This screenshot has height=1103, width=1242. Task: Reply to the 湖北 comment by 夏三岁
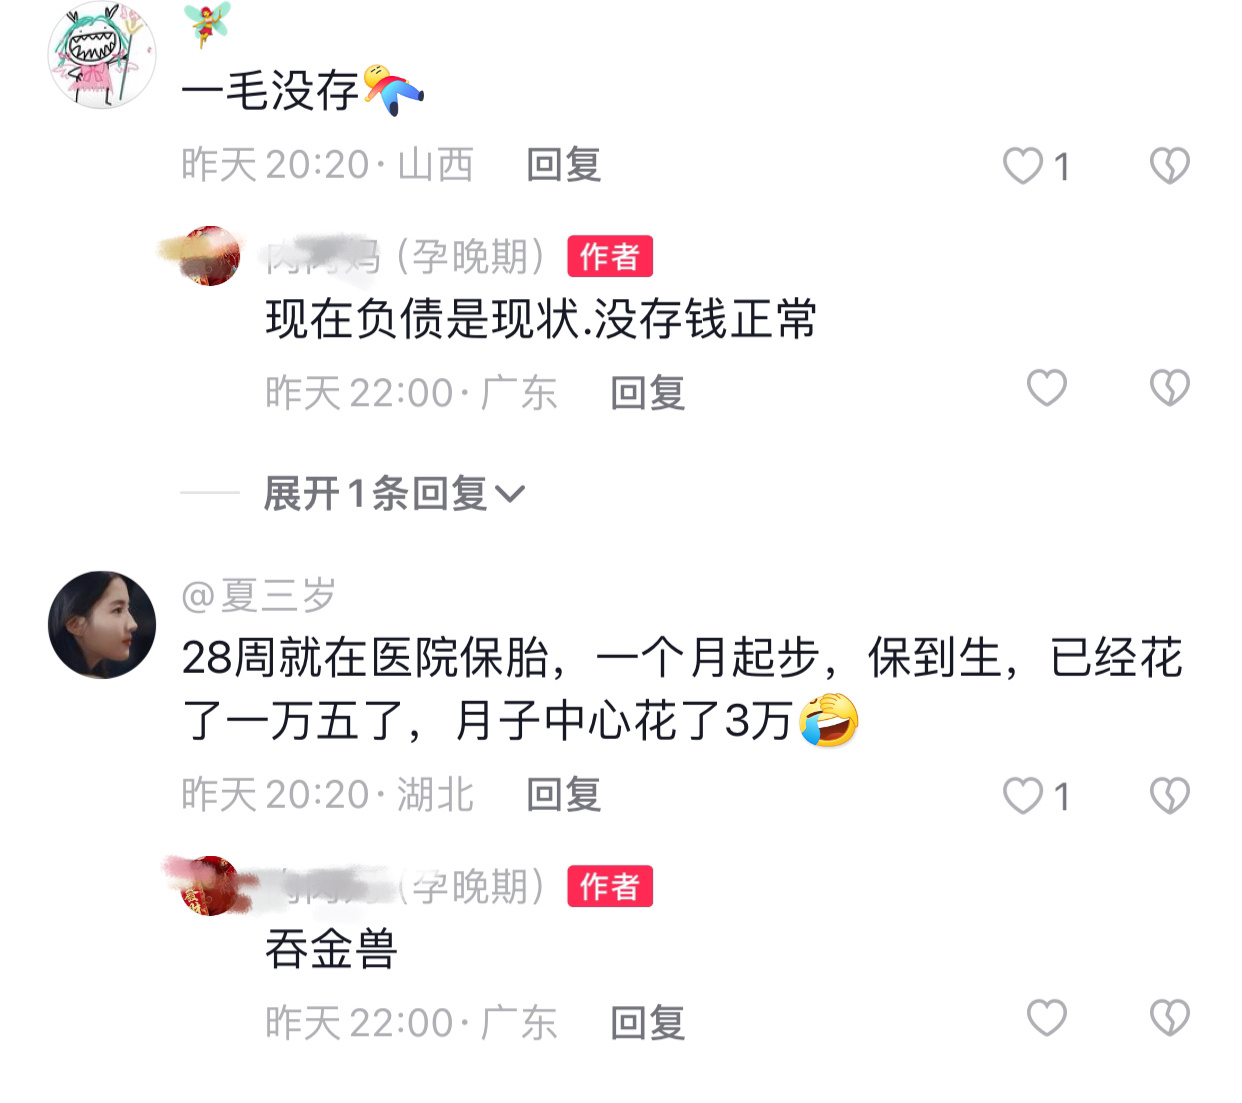coord(564,795)
